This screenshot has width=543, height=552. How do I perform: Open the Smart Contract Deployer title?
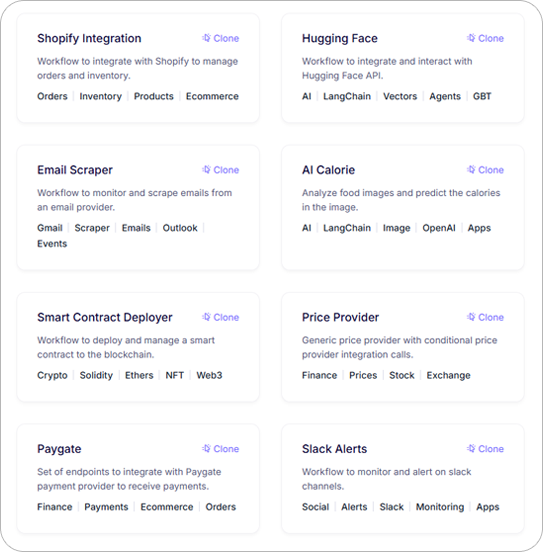coord(105,317)
